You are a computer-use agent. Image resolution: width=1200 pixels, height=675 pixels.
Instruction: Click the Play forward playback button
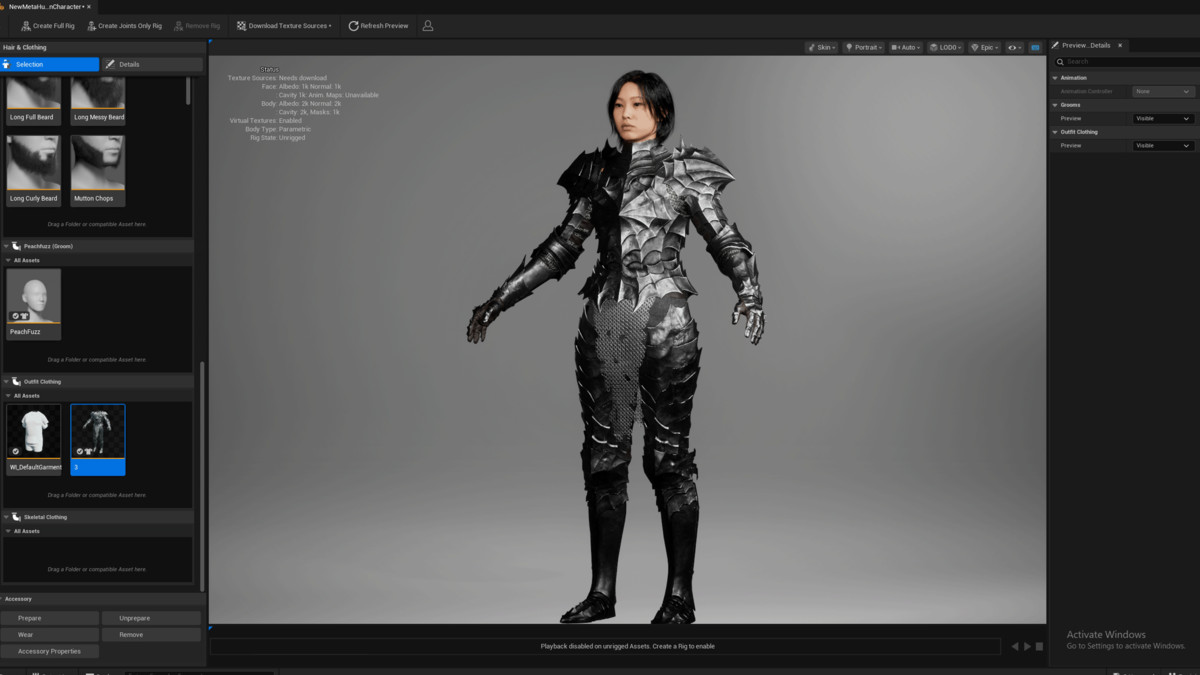coord(1027,646)
